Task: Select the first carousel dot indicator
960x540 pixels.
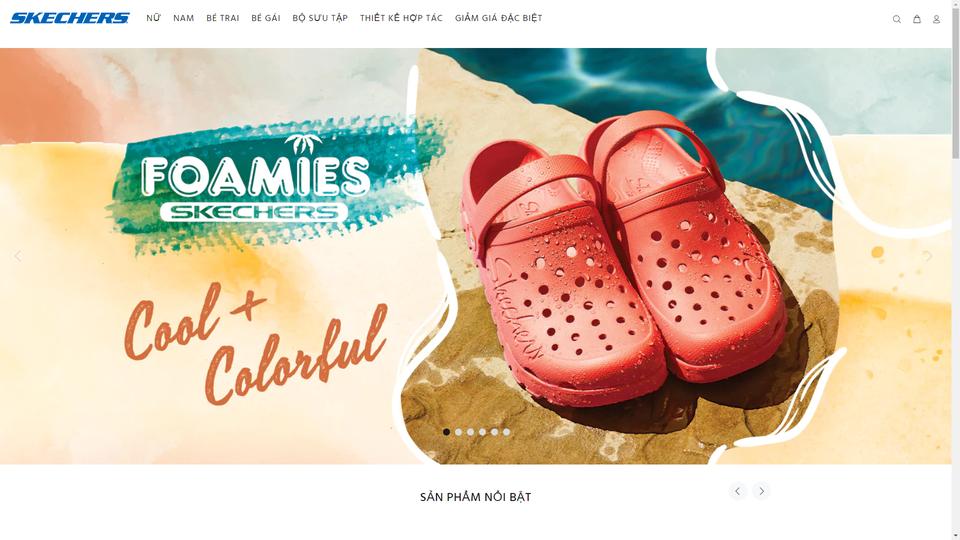Action: click(x=446, y=432)
